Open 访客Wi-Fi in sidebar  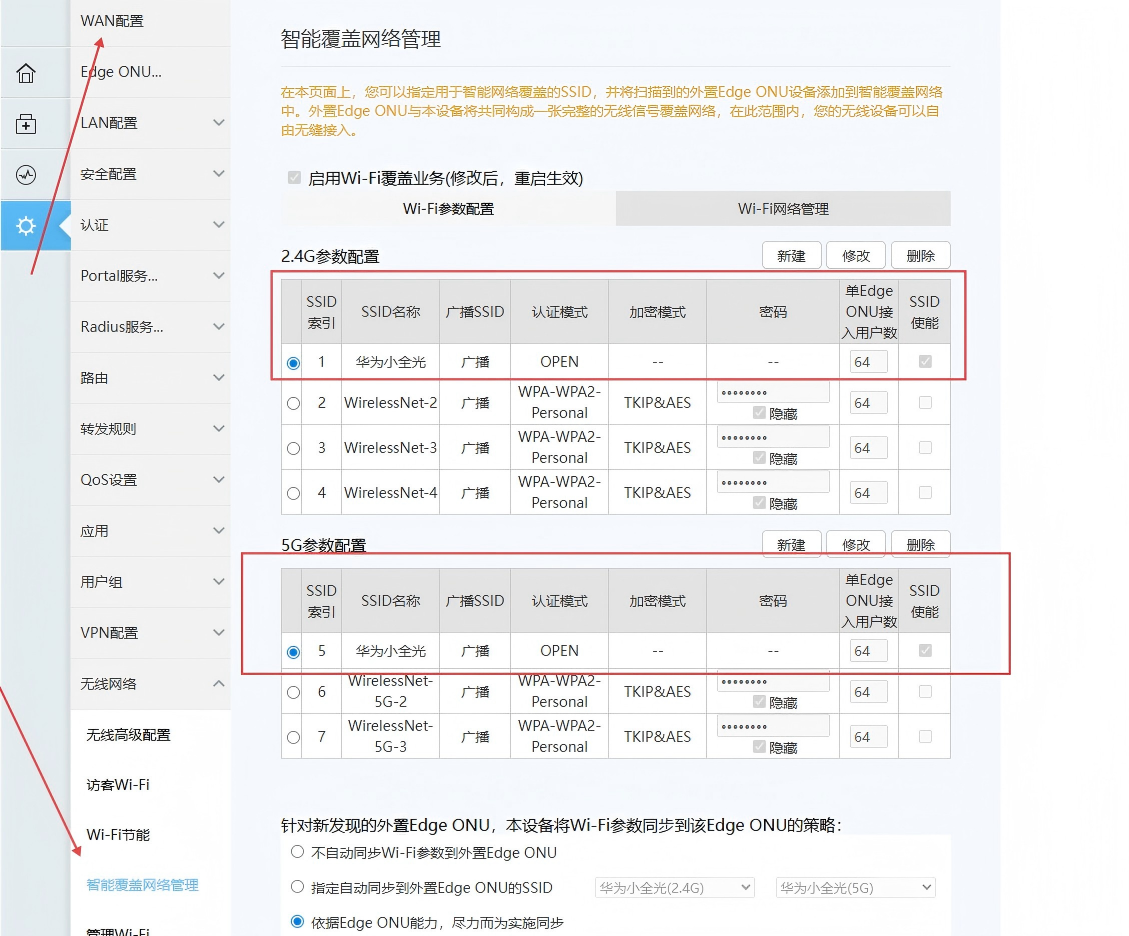[x=118, y=785]
